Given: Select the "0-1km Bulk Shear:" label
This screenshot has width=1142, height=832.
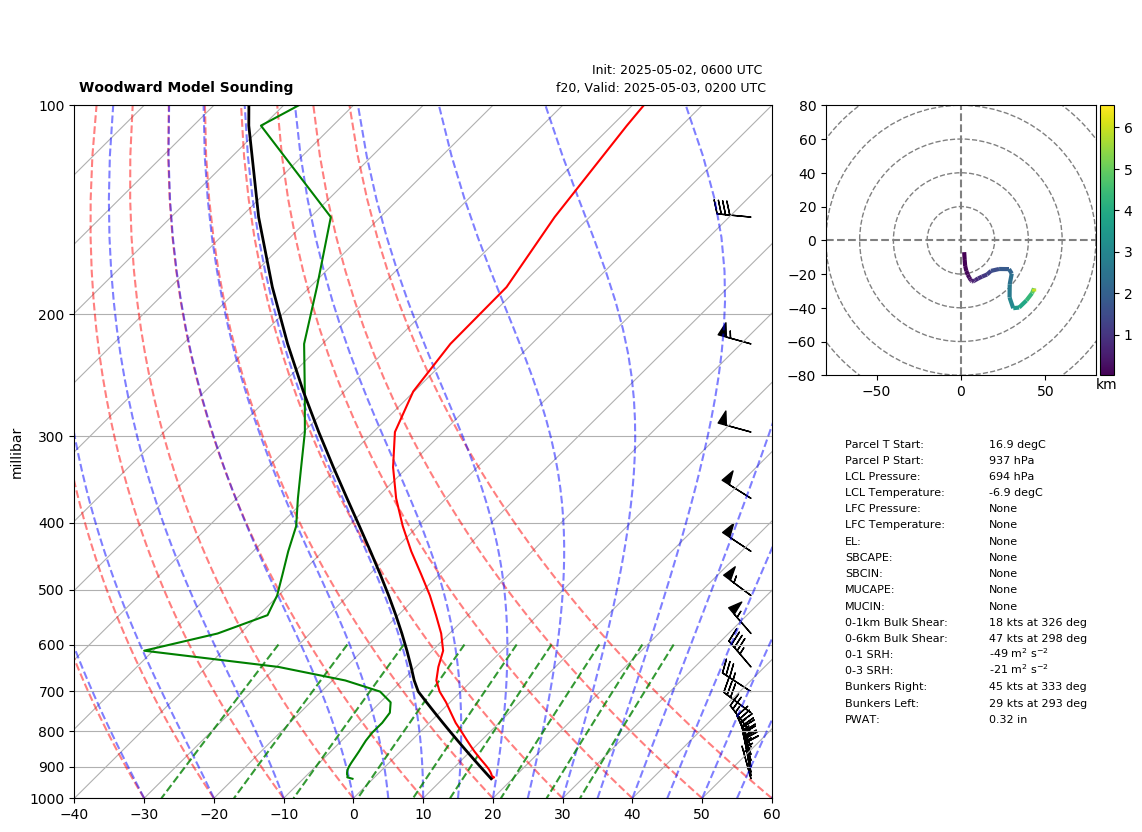Looking at the screenshot, I should point(896,622).
